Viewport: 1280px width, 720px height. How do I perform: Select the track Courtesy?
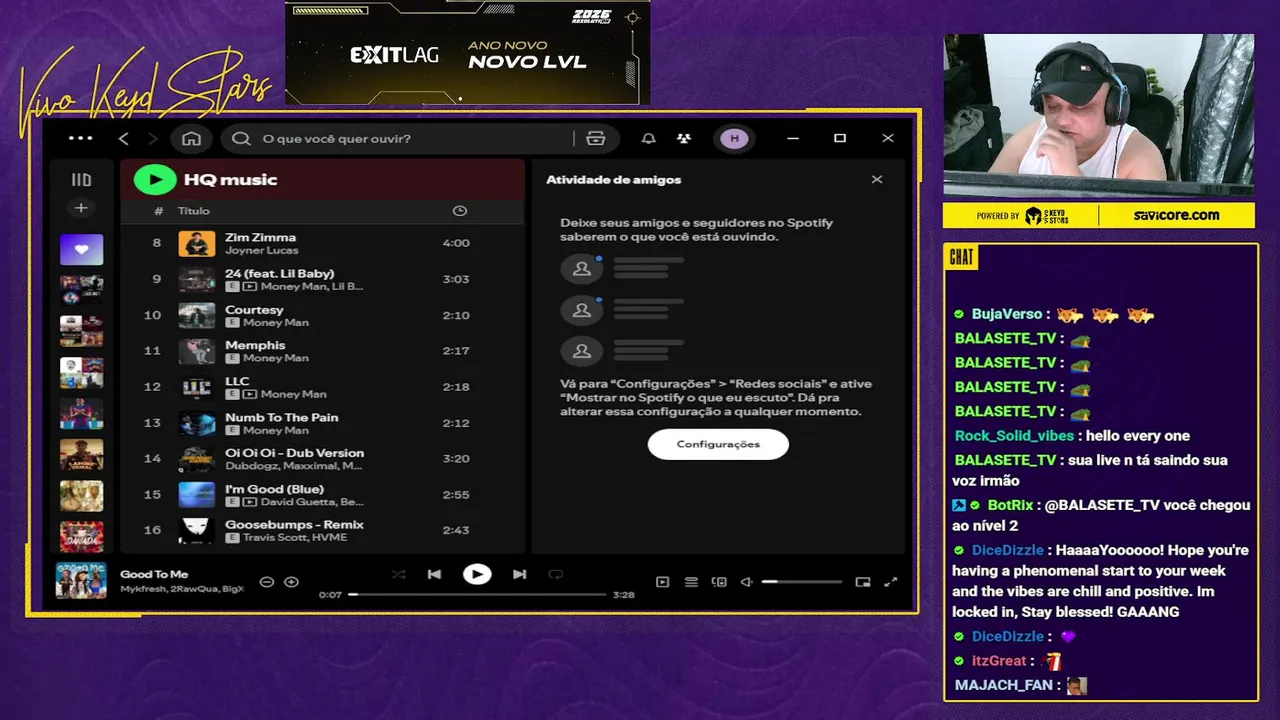pyautogui.click(x=254, y=310)
